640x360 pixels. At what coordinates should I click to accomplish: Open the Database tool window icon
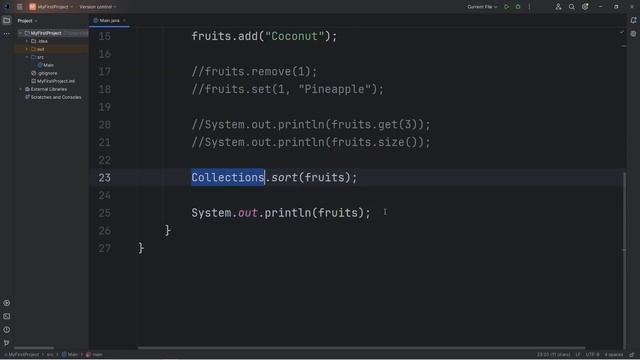633,34
